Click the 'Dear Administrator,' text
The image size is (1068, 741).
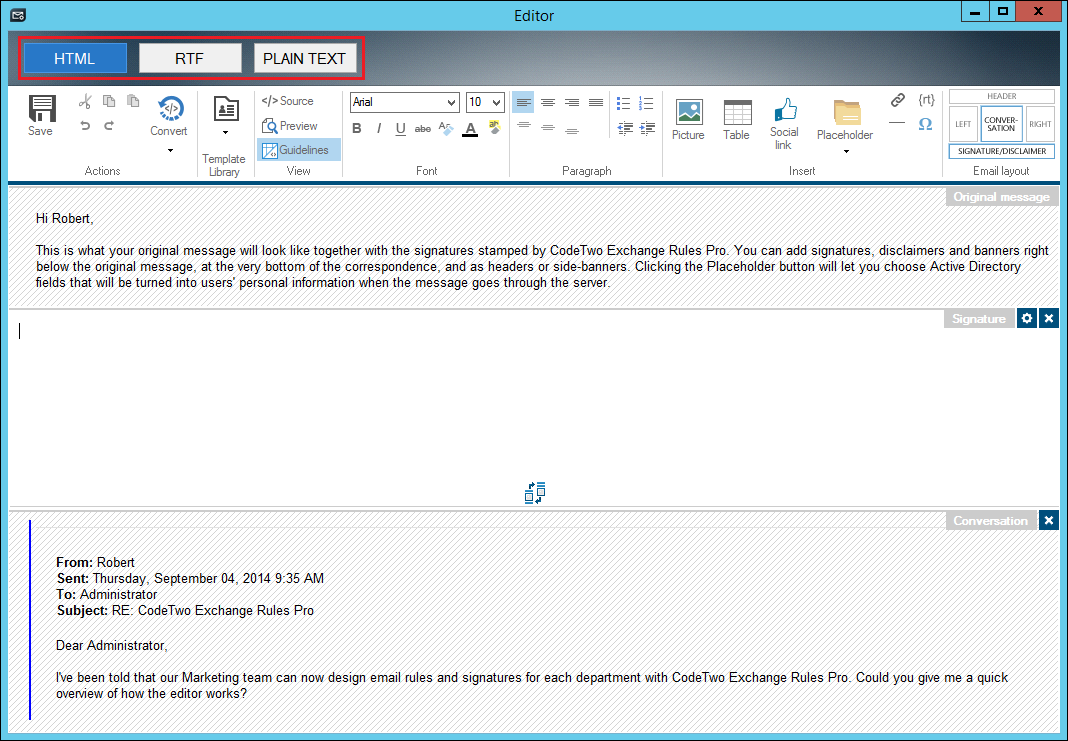112,646
